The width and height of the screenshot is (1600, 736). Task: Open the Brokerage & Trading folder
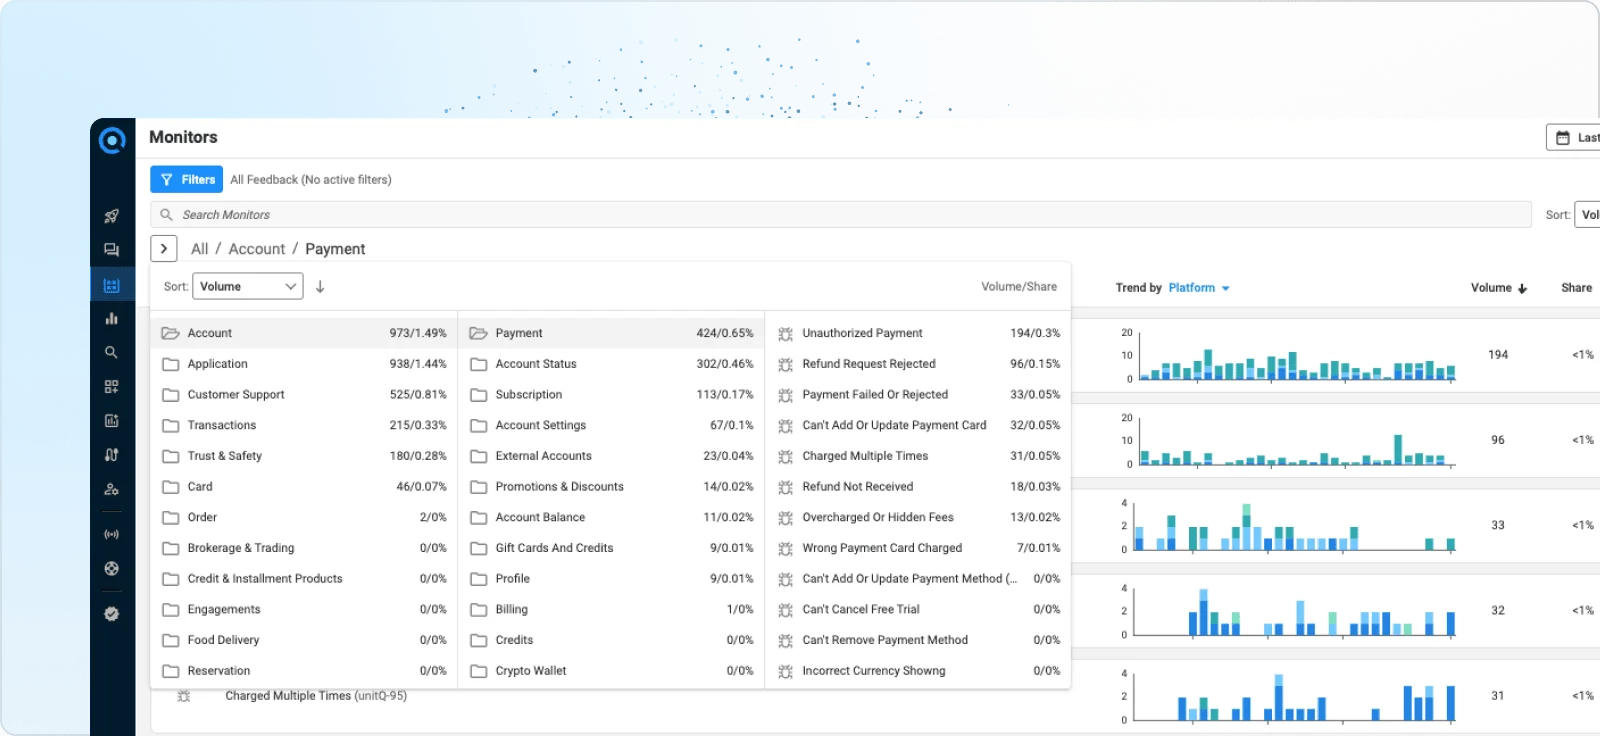click(304, 548)
